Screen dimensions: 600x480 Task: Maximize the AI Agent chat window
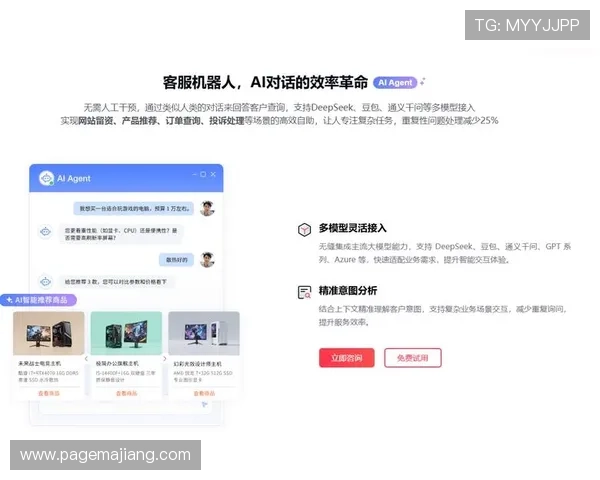pos(203,175)
